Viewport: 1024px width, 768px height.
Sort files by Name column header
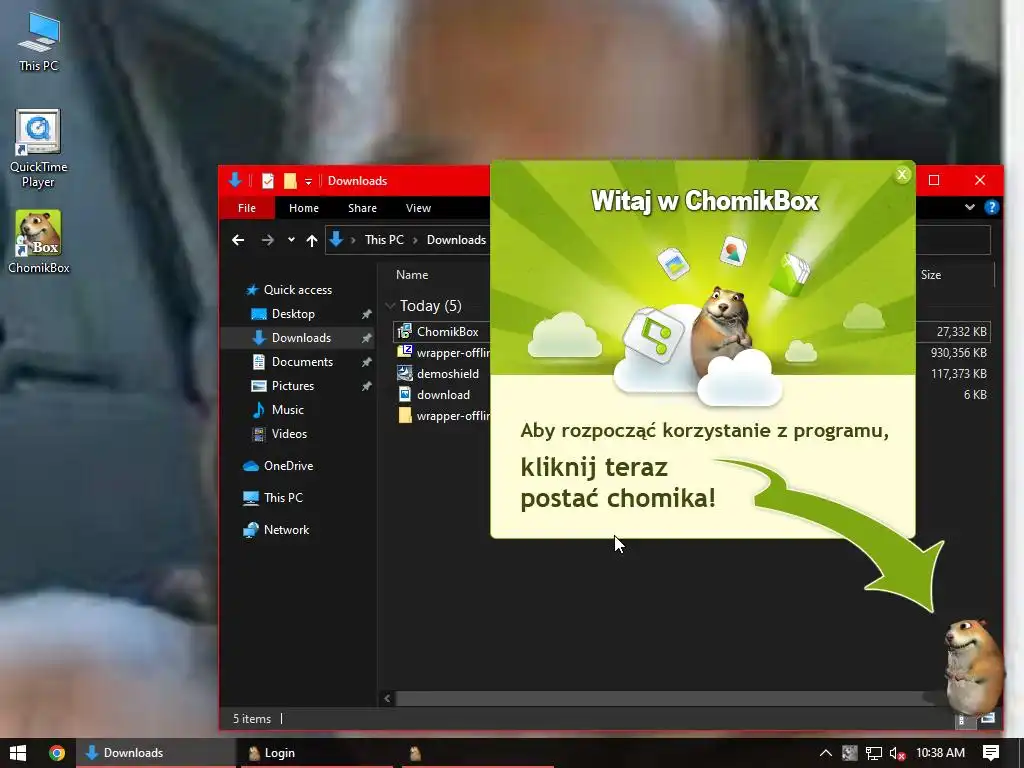[x=412, y=275]
